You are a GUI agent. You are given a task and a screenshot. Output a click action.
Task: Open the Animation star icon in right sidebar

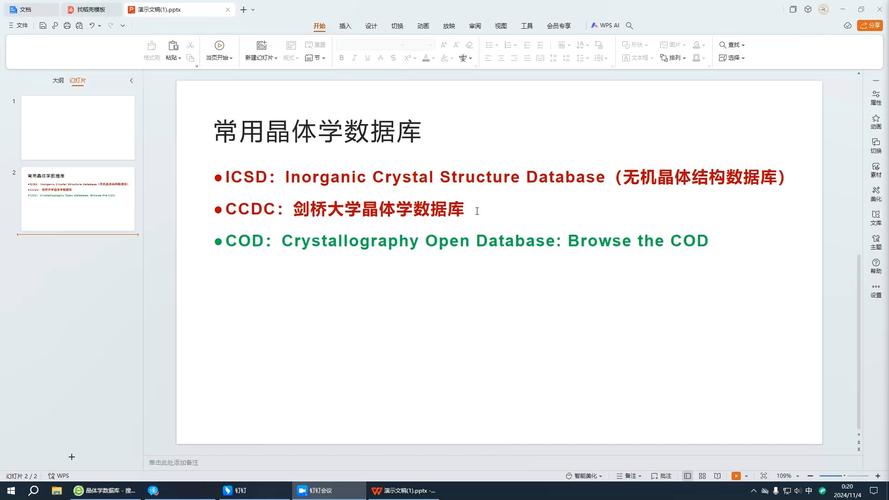[876, 121]
